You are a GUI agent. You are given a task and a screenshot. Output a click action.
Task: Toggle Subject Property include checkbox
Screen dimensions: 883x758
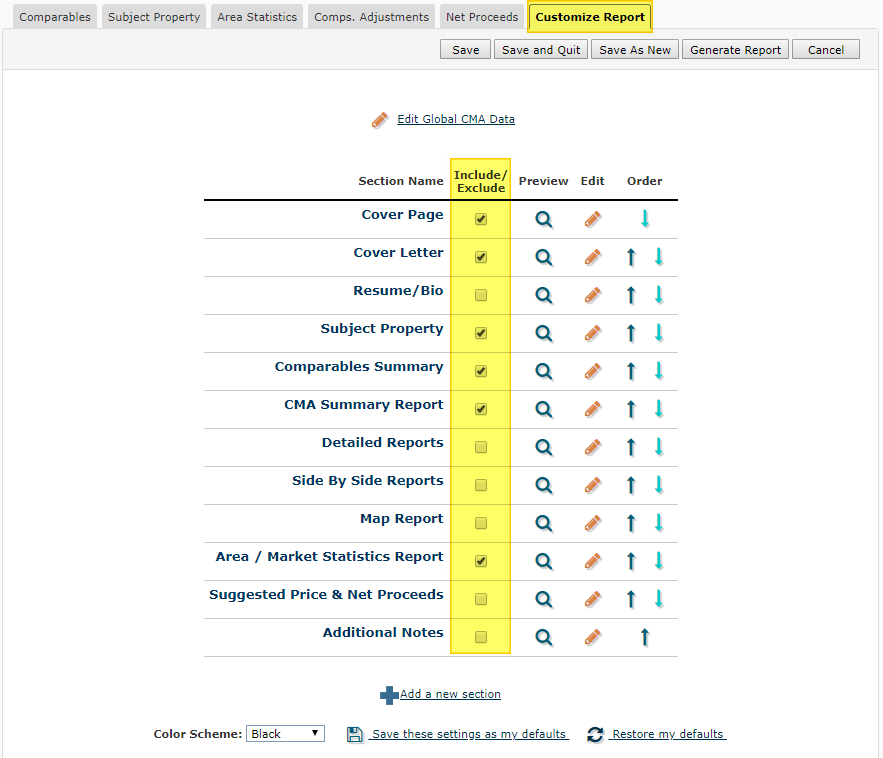pos(481,333)
